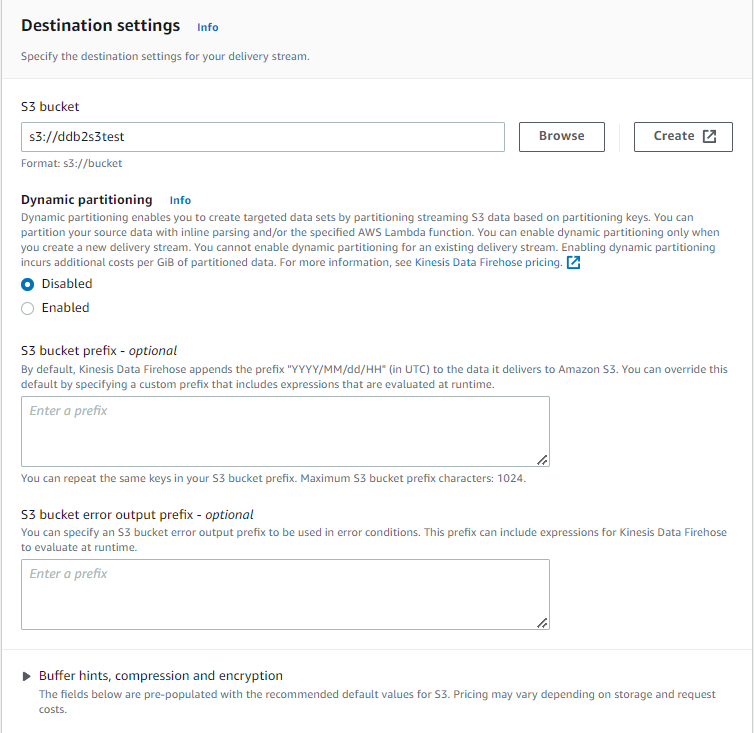Open Info link beside Destination settings
754x733 pixels.
(x=207, y=27)
